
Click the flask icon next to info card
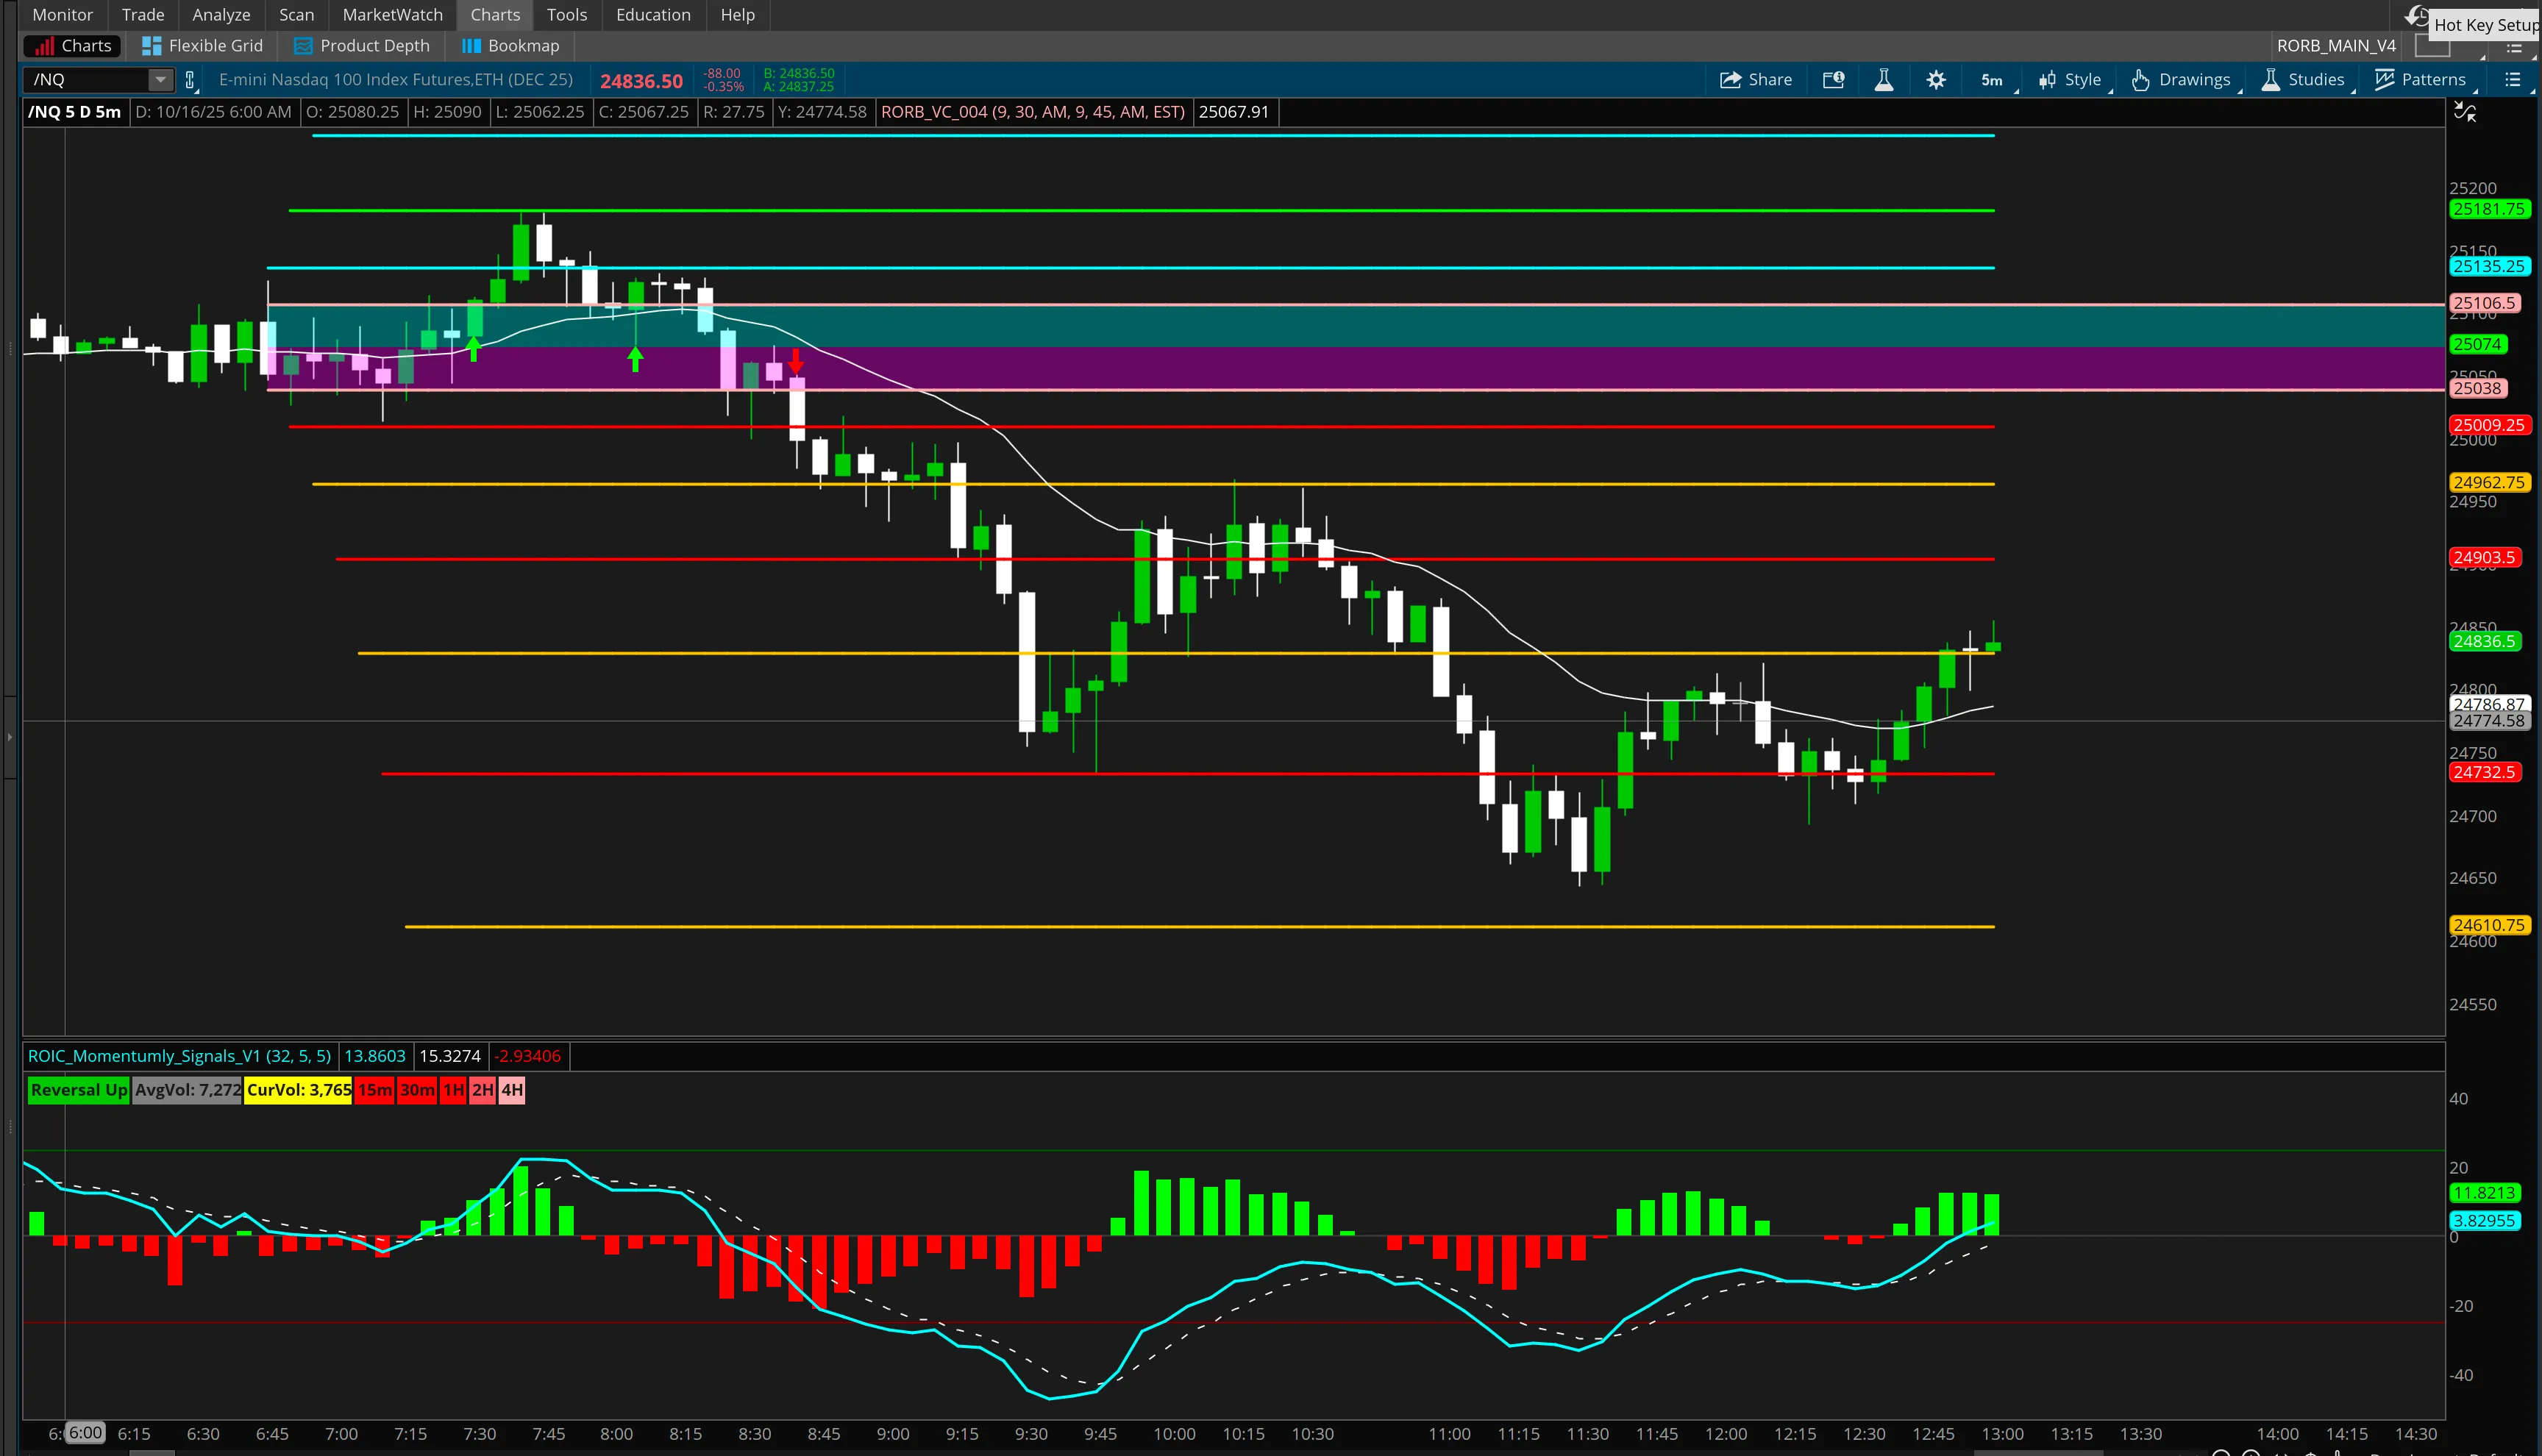(1884, 80)
